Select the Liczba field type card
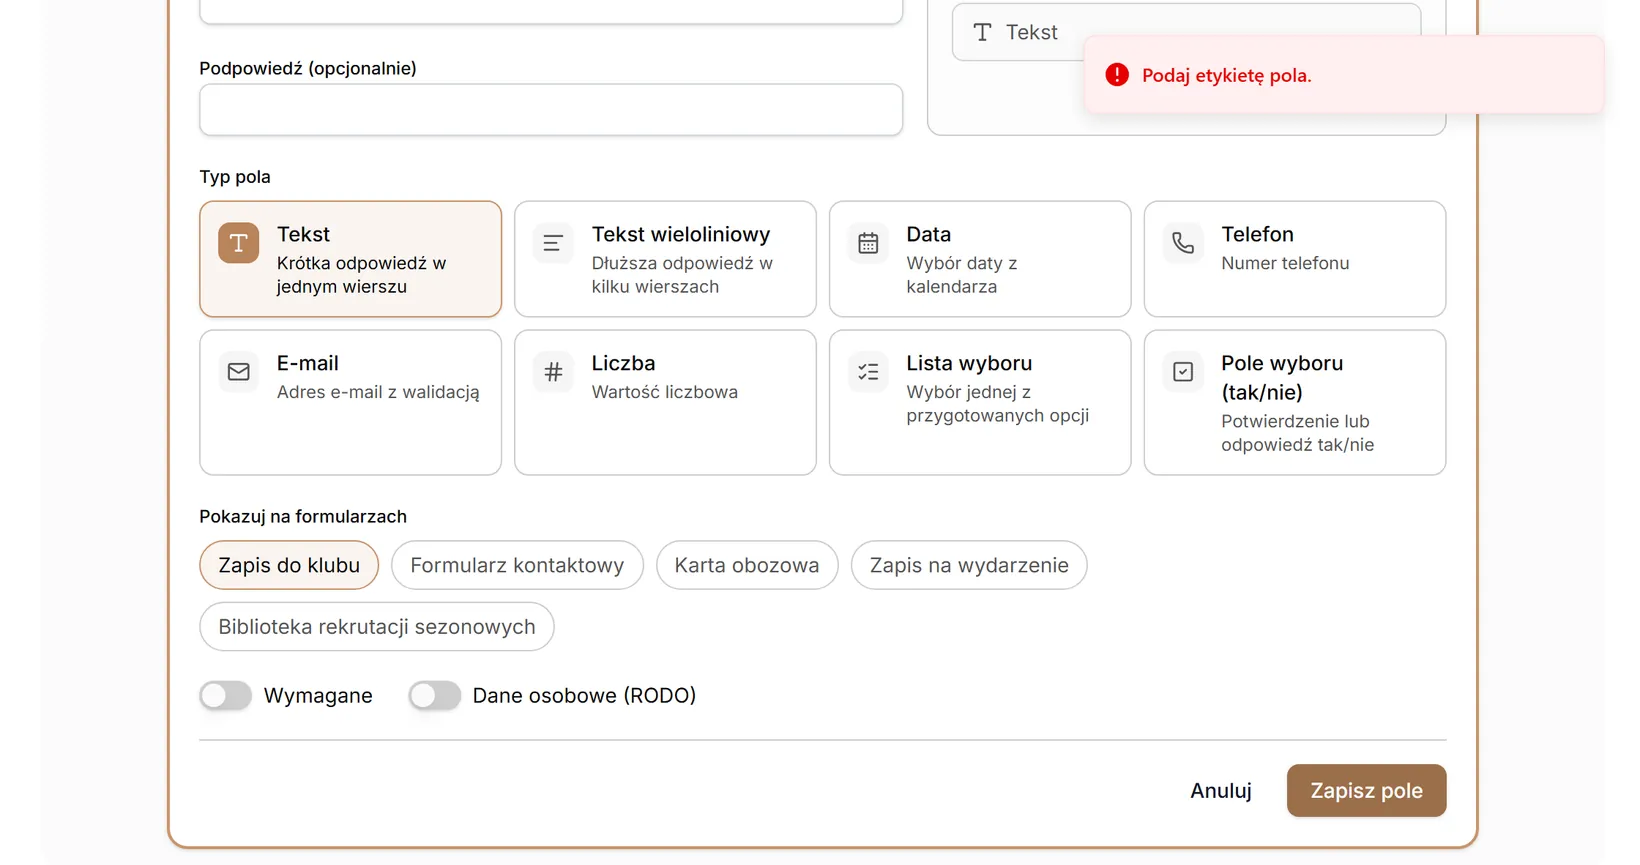1640x865 pixels. click(x=665, y=402)
